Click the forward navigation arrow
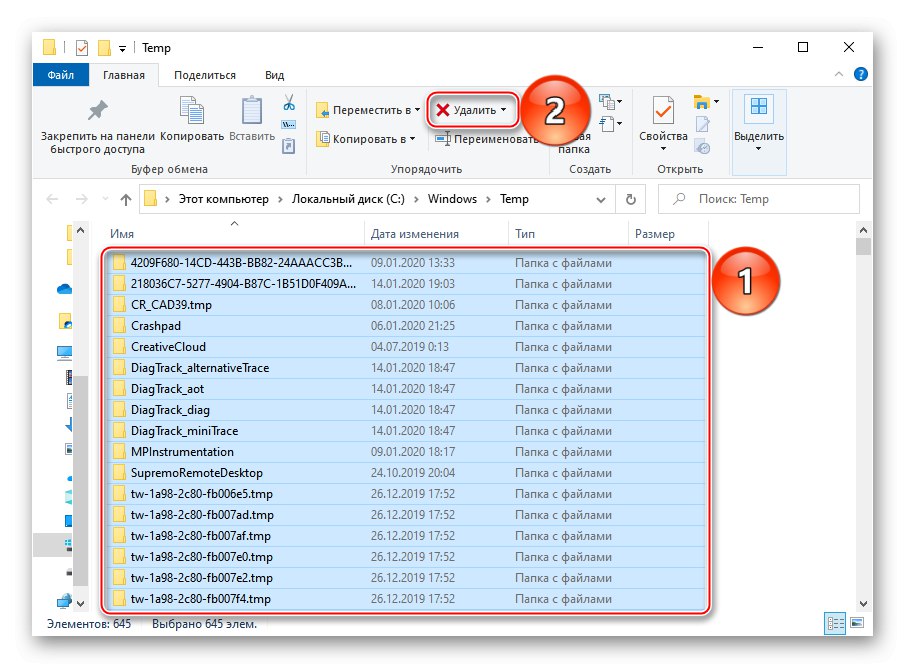 coord(82,199)
